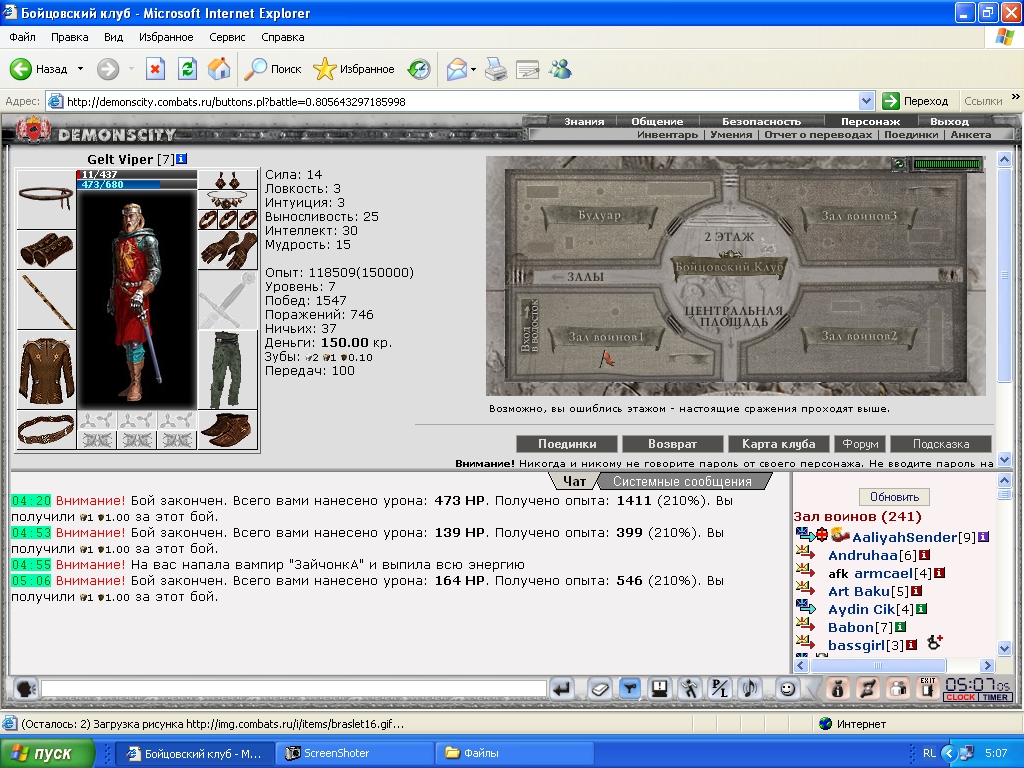Click the Возврат button
Image resolution: width=1024 pixels, height=768 pixels.
[672, 444]
